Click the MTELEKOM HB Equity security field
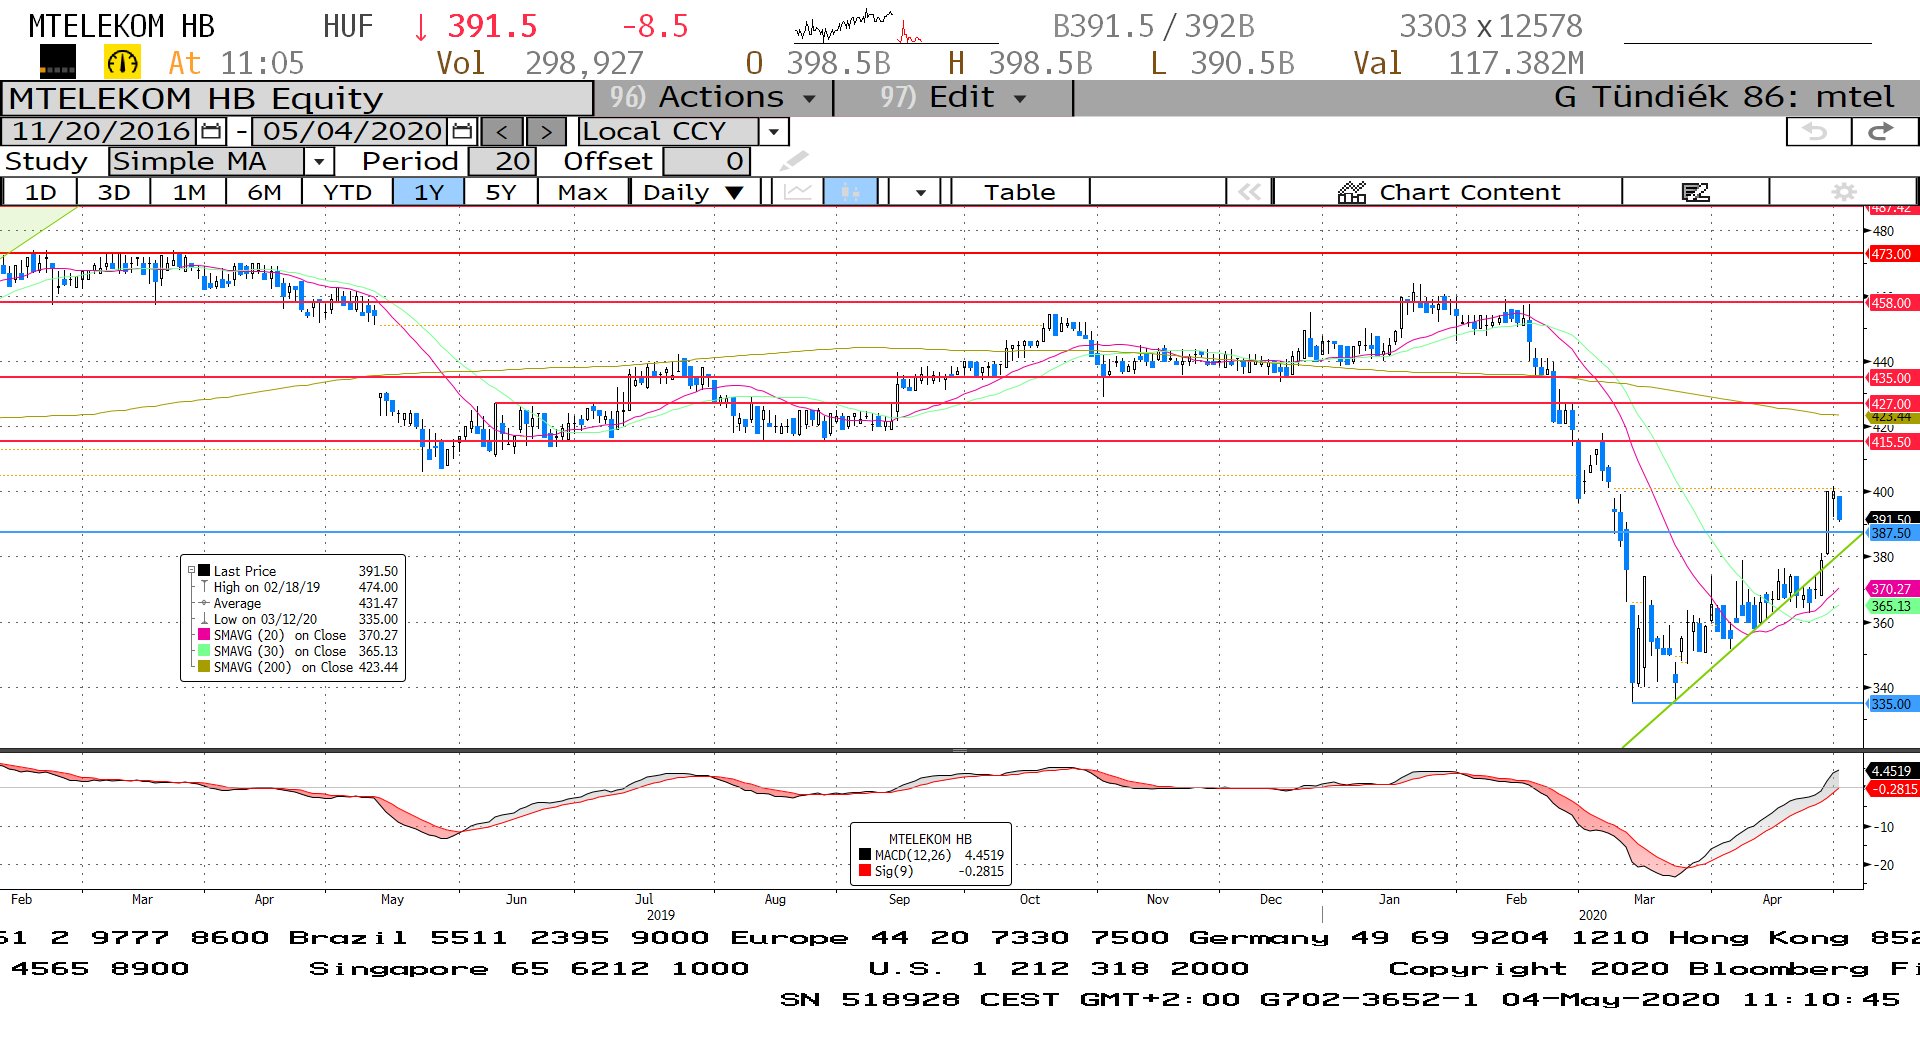 [x=297, y=98]
